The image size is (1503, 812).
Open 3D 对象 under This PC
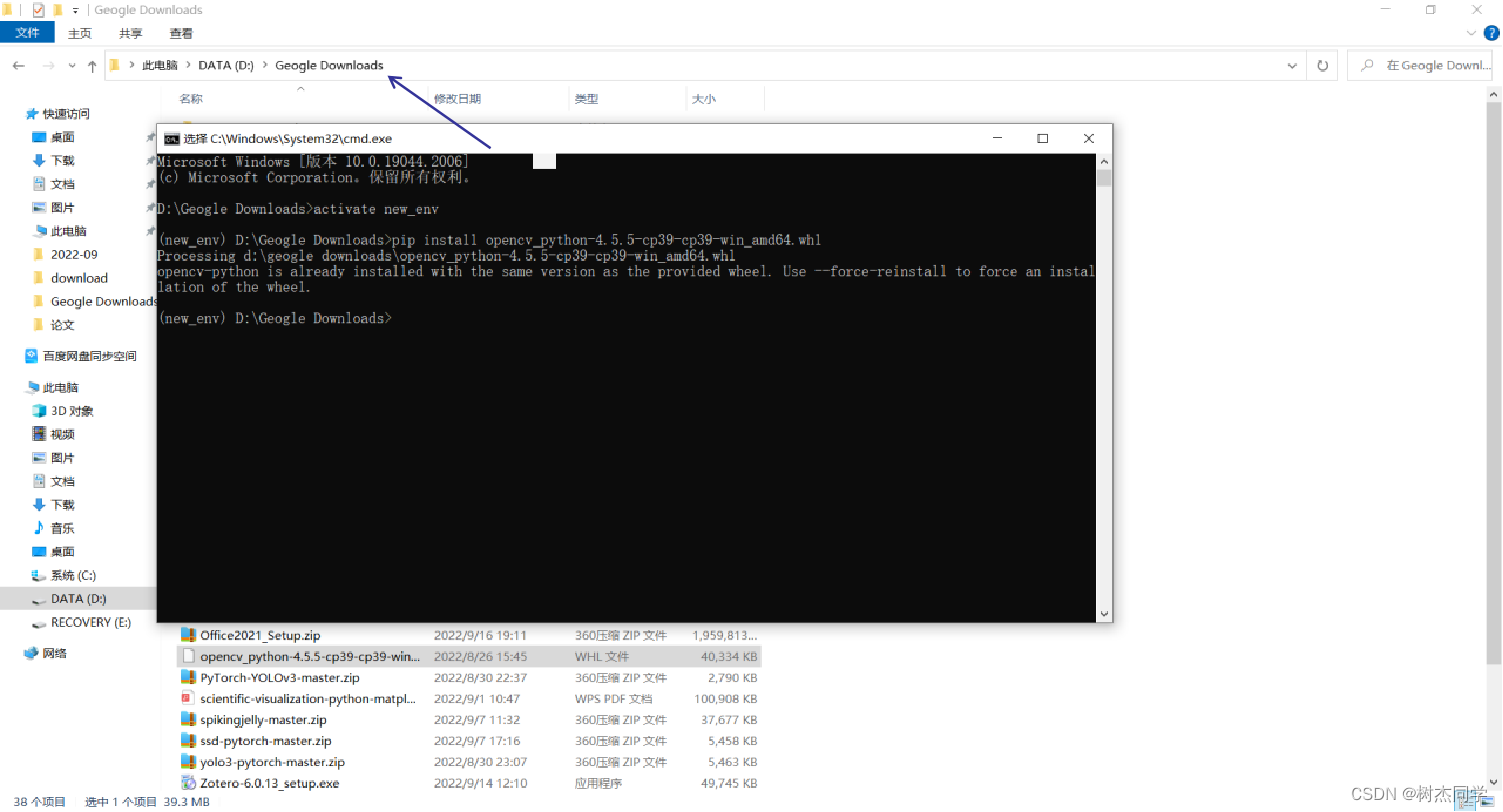click(x=72, y=411)
